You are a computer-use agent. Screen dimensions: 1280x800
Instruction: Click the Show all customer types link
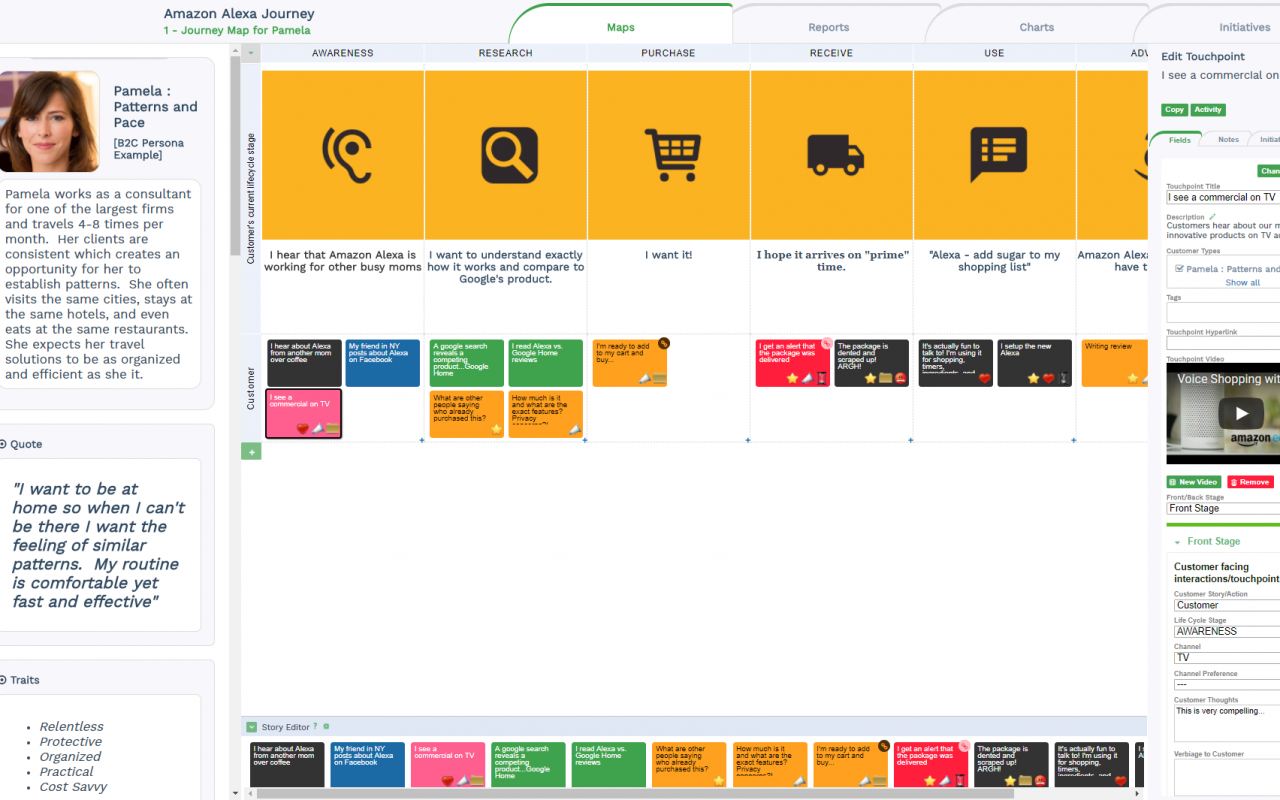(1243, 283)
